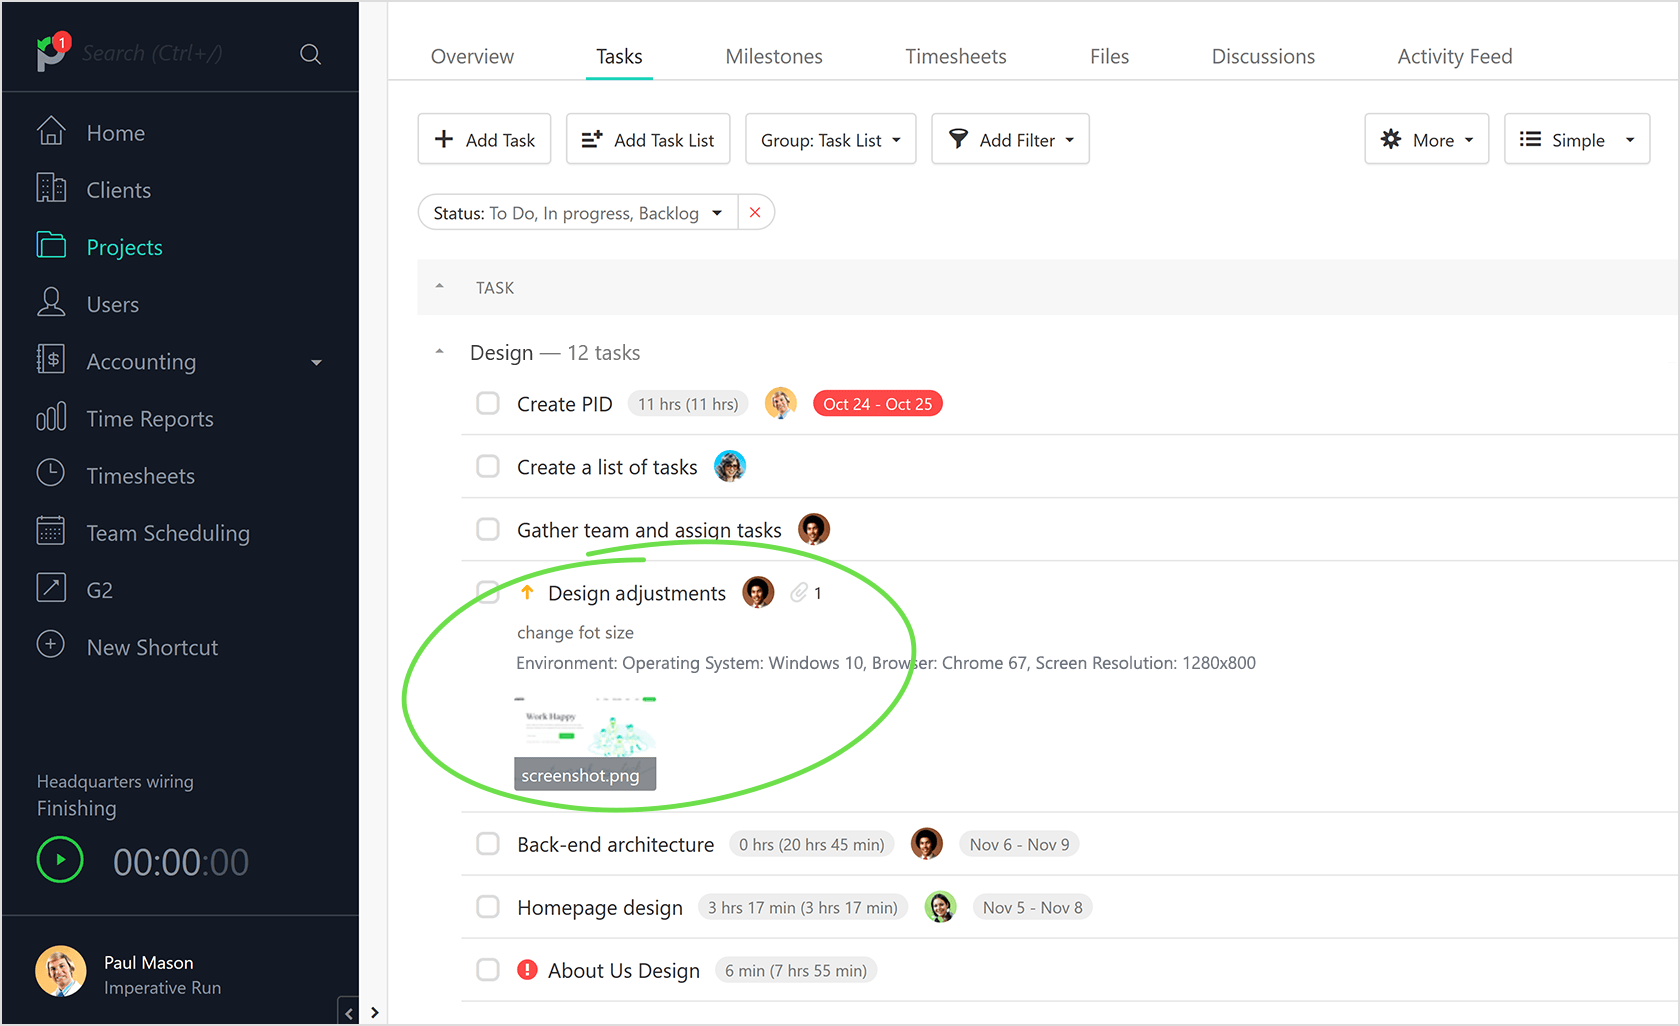Click the paperclip attachment icon on Design adjustments
Viewport: 1680px width, 1026px height.
[797, 592]
